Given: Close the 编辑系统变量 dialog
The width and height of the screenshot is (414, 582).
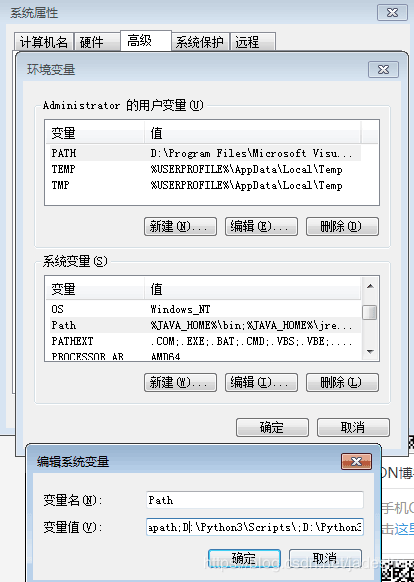Looking at the screenshot, I should 356,461.
